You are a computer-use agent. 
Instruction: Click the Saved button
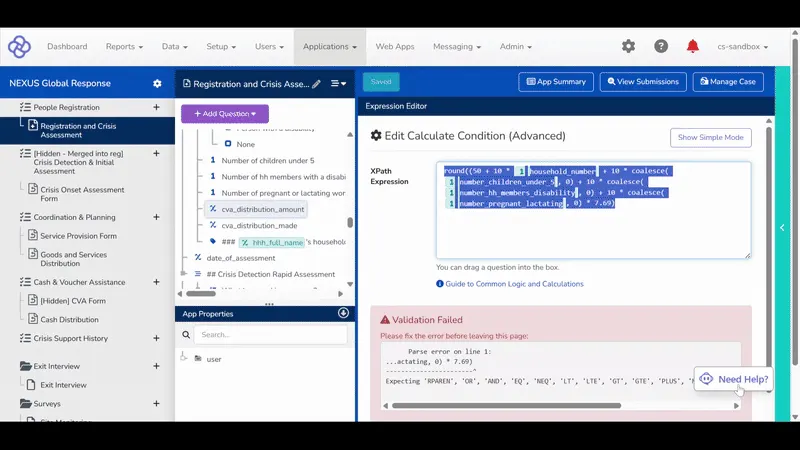(381, 82)
